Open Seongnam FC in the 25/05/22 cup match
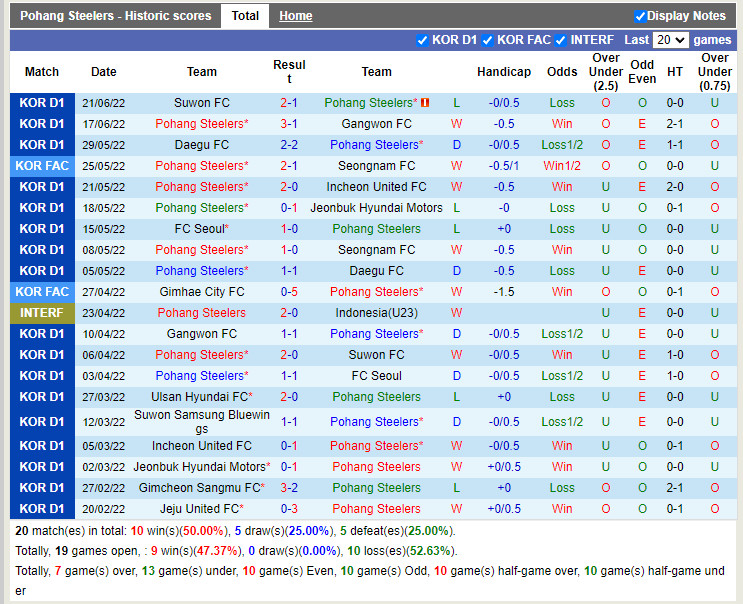The width and height of the screenshot is (743, 604). click(x=376, y=166)
